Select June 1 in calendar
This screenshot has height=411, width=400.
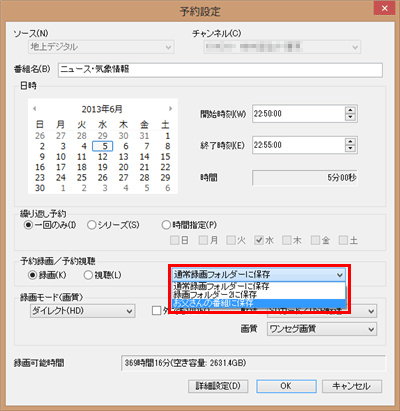167,136
